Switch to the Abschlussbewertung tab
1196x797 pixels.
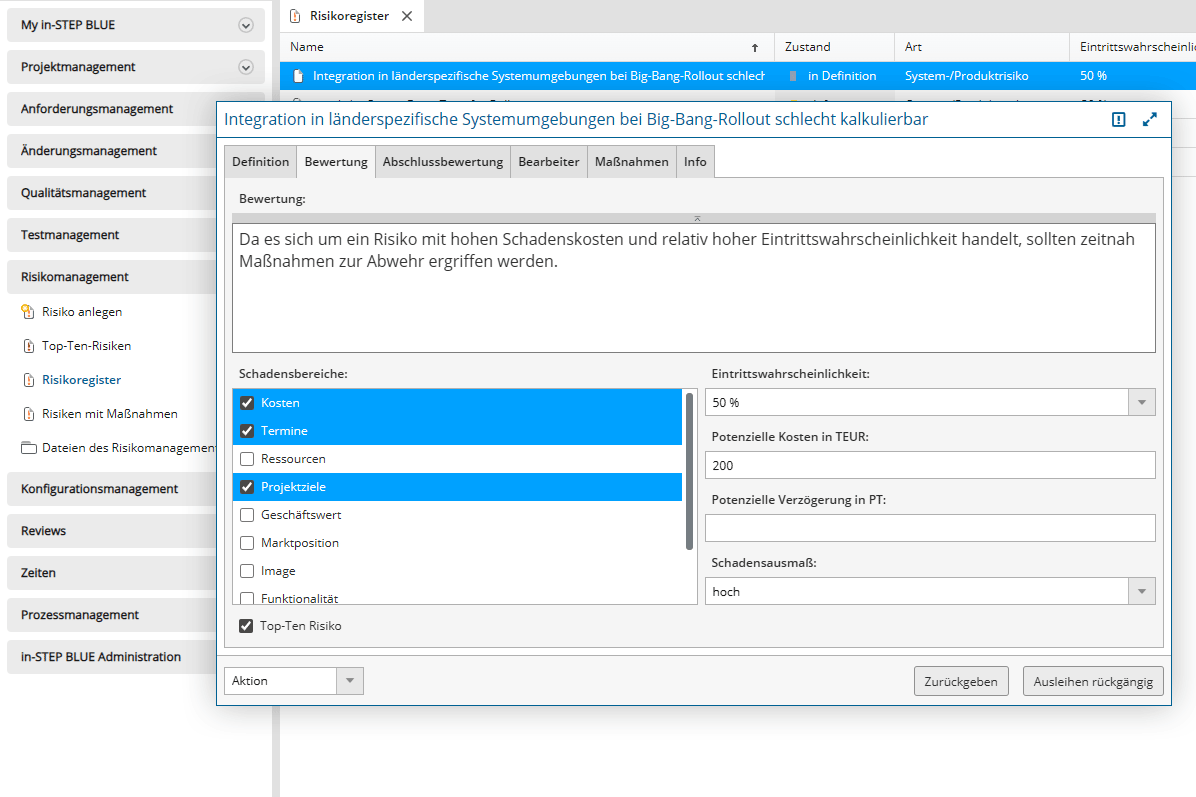pyautogui.click(x=442, y=162)
